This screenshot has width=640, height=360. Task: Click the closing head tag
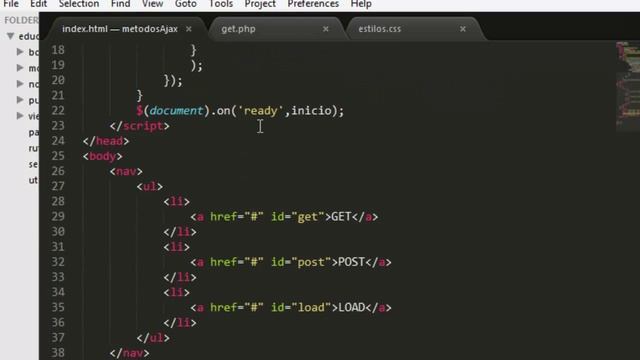point(106,141)
